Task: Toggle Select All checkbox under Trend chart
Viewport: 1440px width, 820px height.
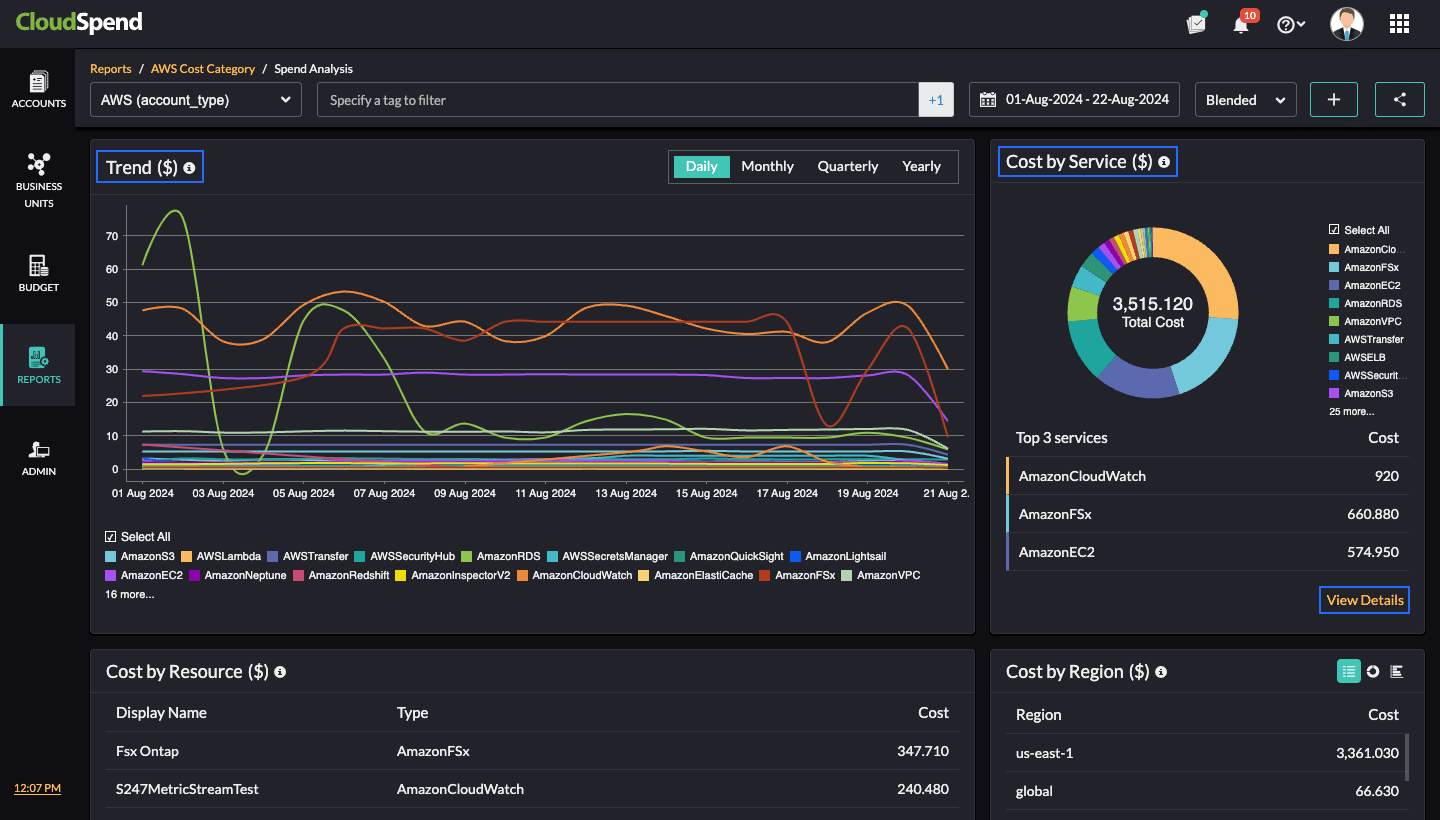Action: coord(111,537)
